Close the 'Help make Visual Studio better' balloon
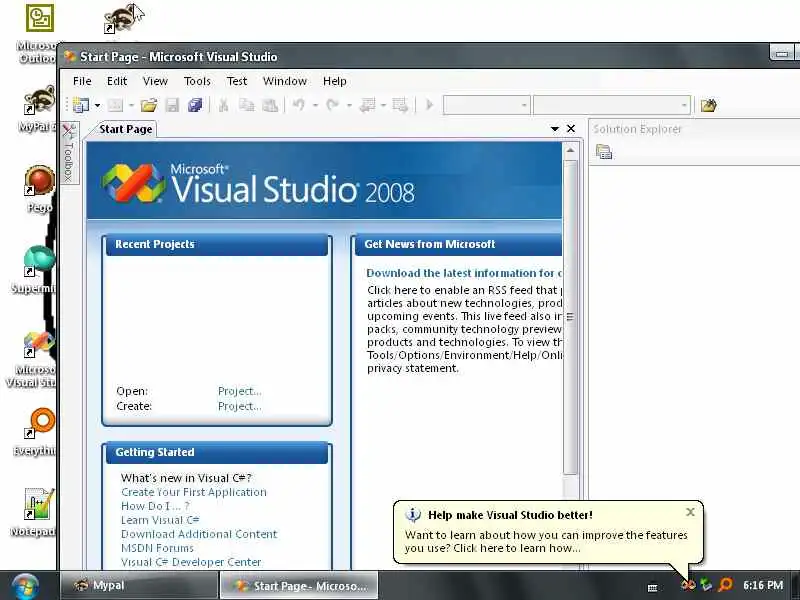Screen dimensions: 800x600 click(690, 512)
